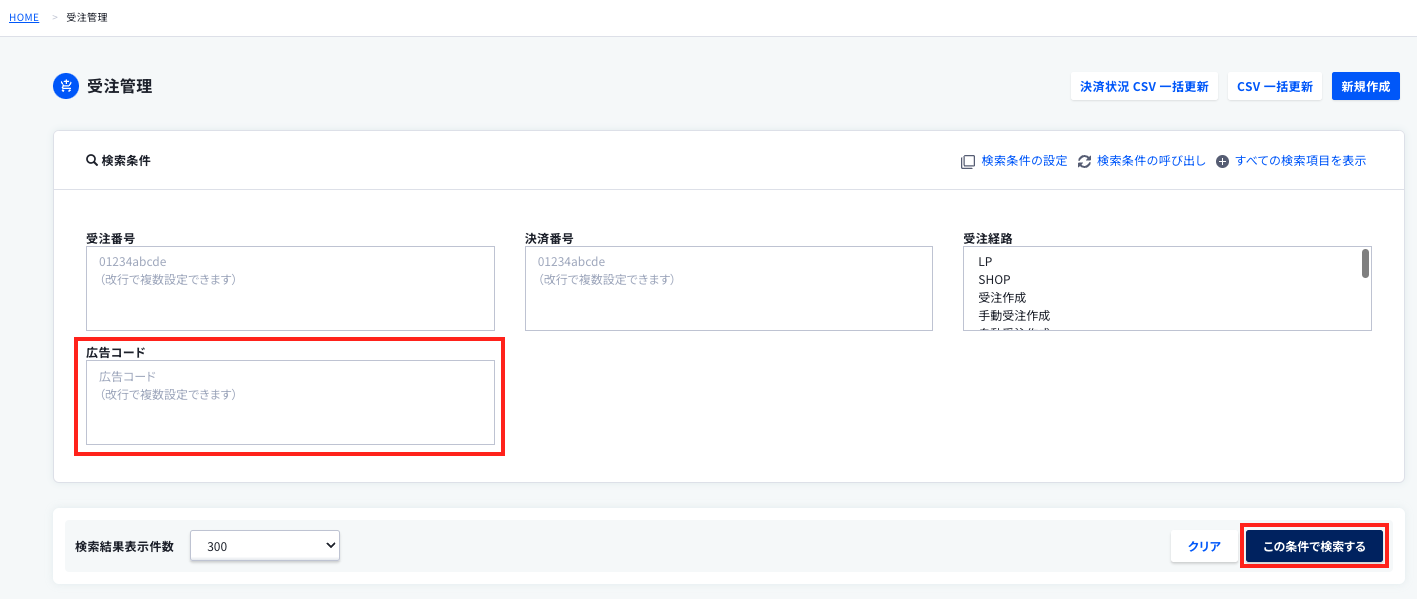
Task: Show all fields via すべての検索項目を表示
Action: tap(1300, 161)
